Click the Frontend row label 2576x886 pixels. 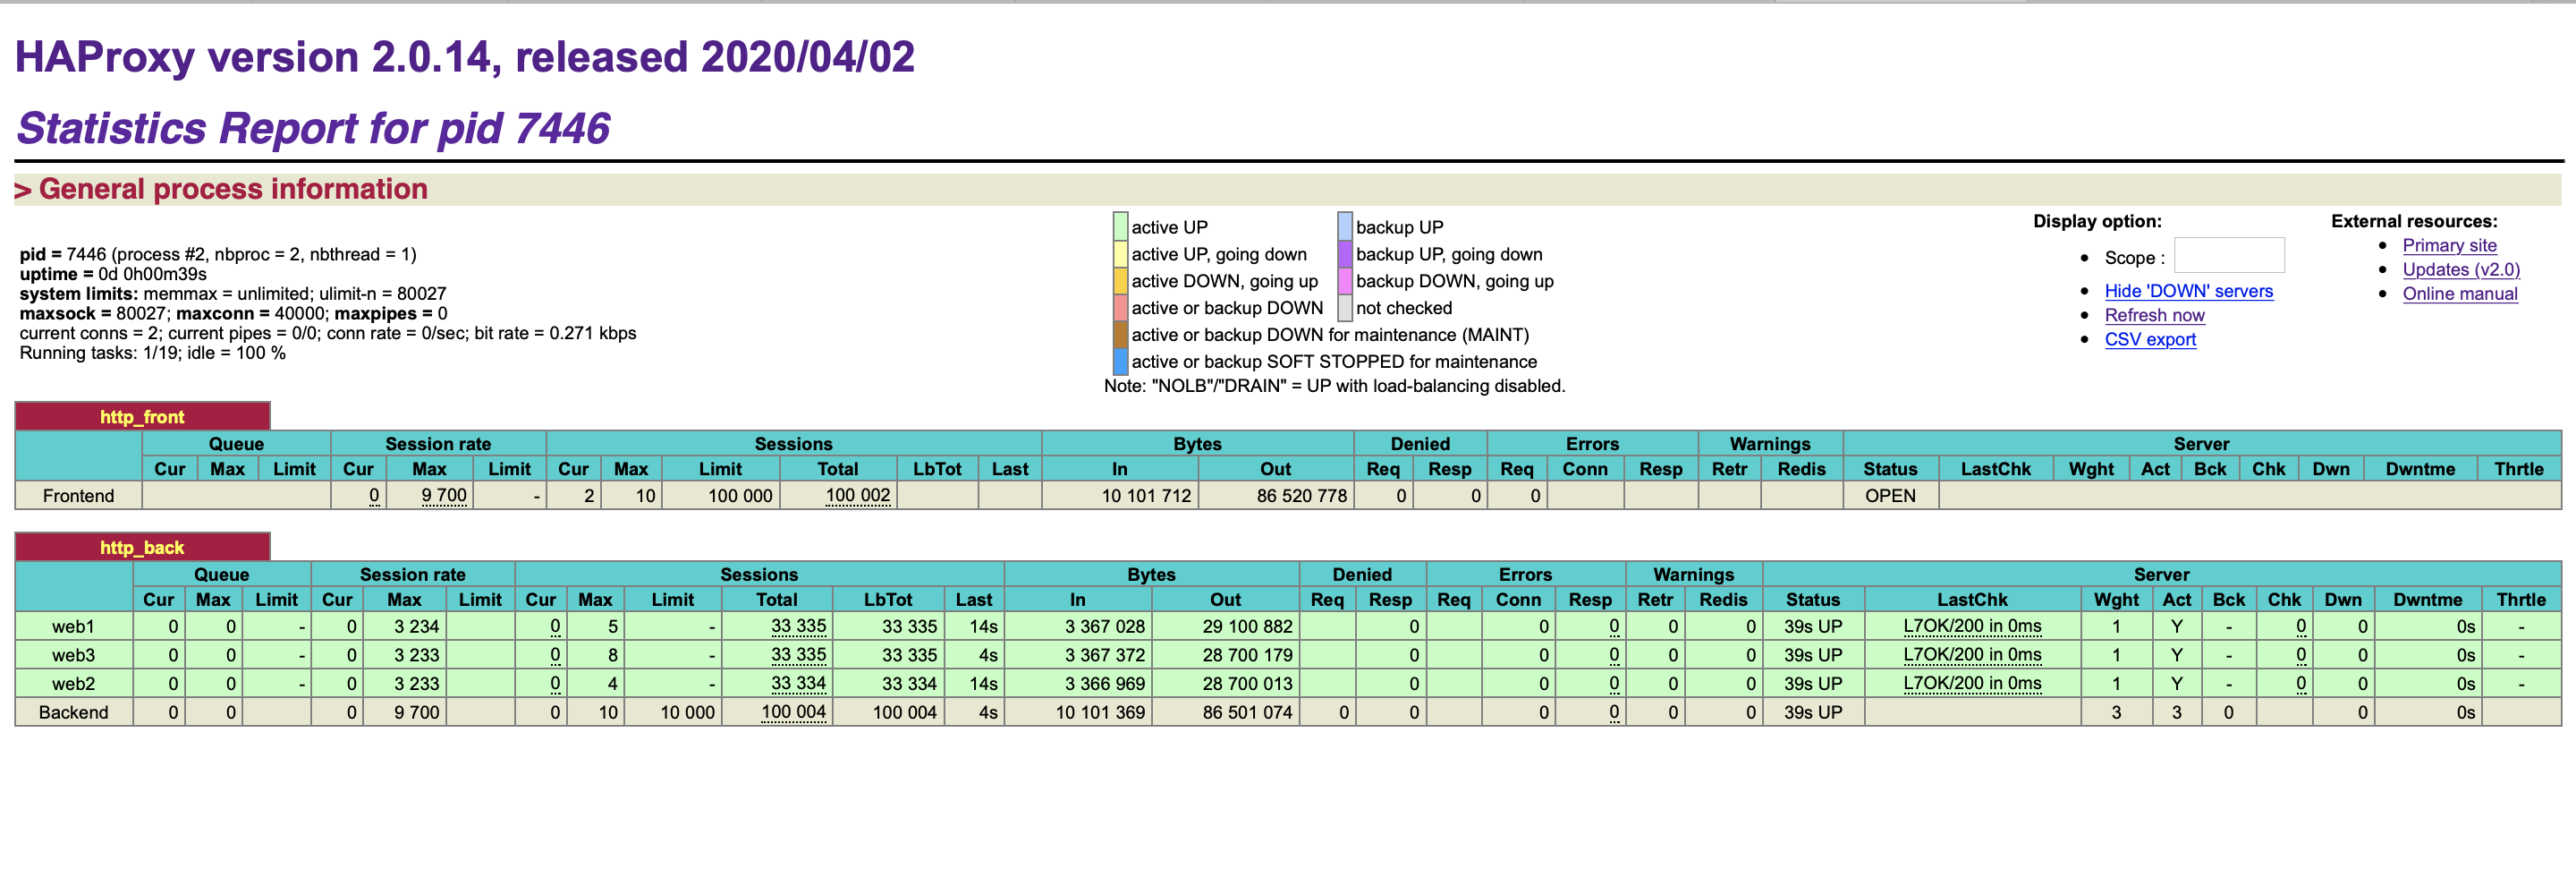tap(78, 495)
